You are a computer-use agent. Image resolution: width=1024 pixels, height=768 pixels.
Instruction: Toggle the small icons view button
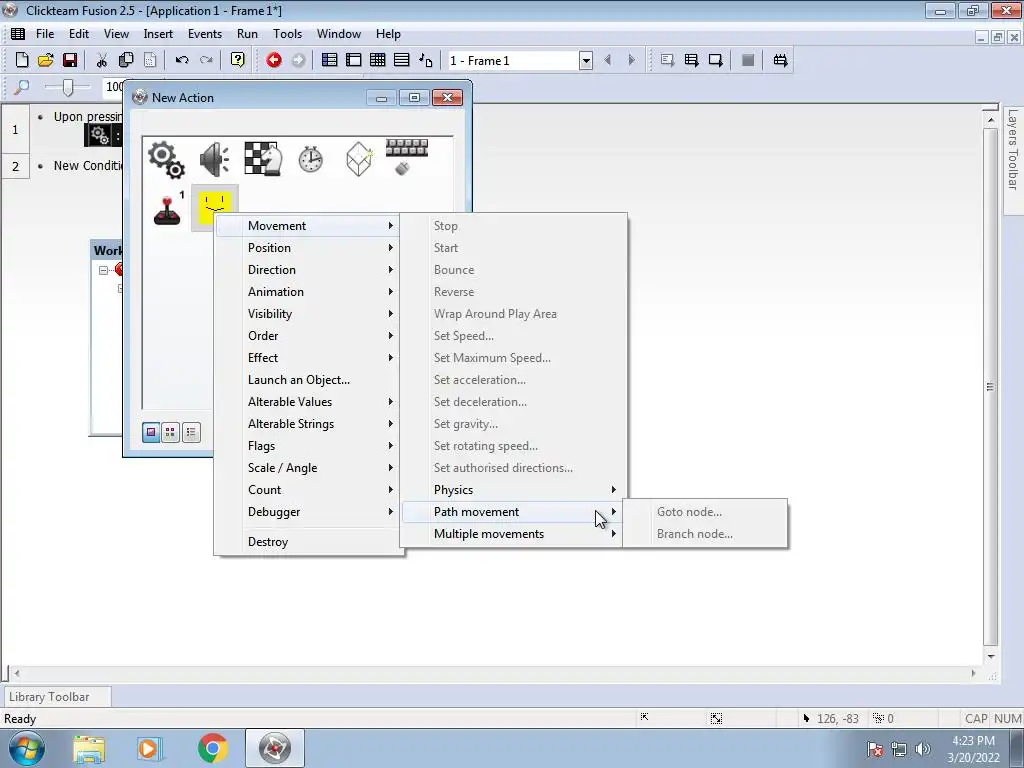[170, 432]
